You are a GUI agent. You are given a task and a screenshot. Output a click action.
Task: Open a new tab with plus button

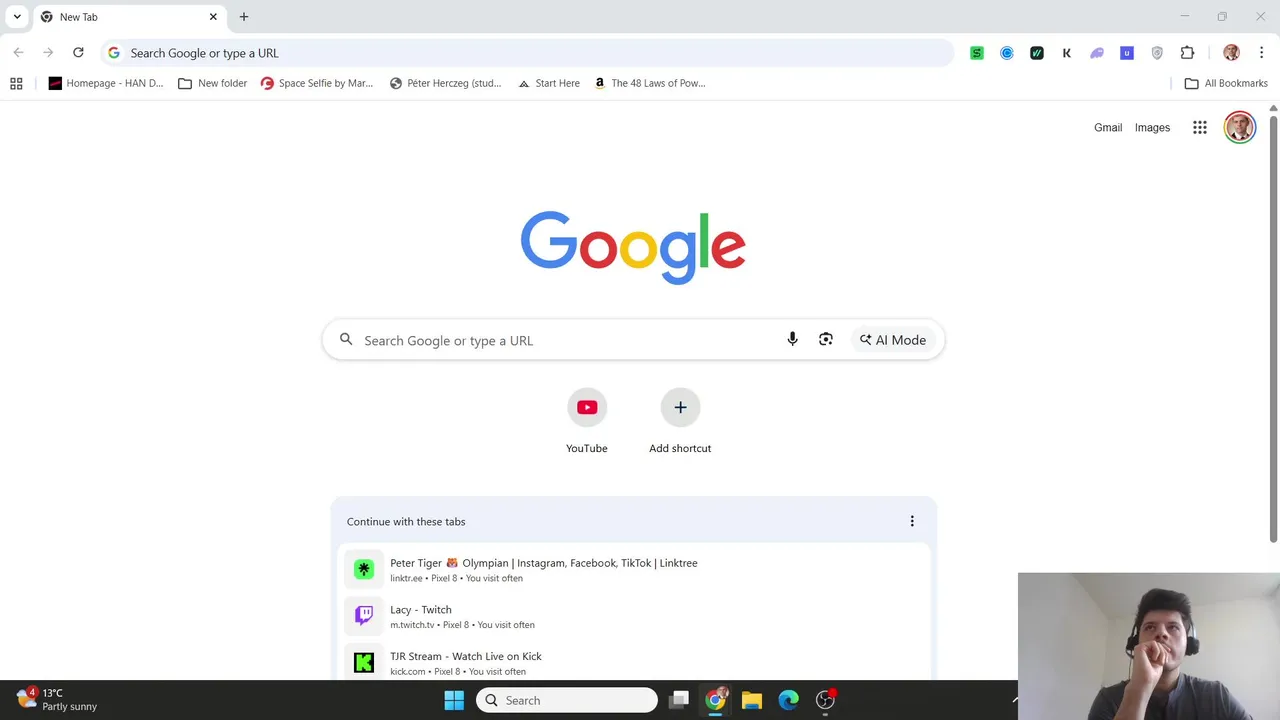click(x=244, y=17)
